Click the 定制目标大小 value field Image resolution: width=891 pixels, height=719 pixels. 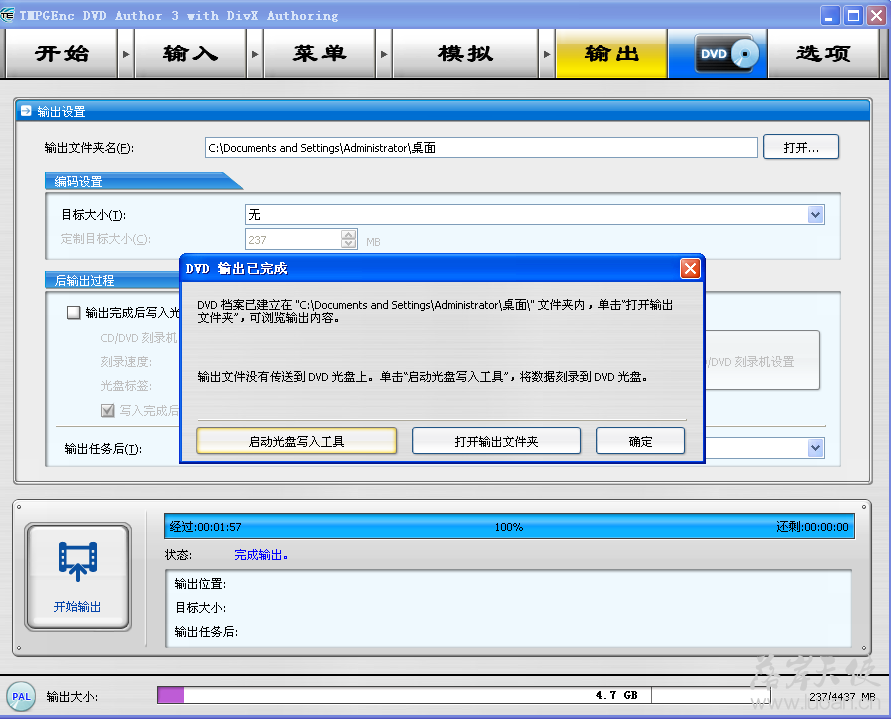click(x=293, y=239)
